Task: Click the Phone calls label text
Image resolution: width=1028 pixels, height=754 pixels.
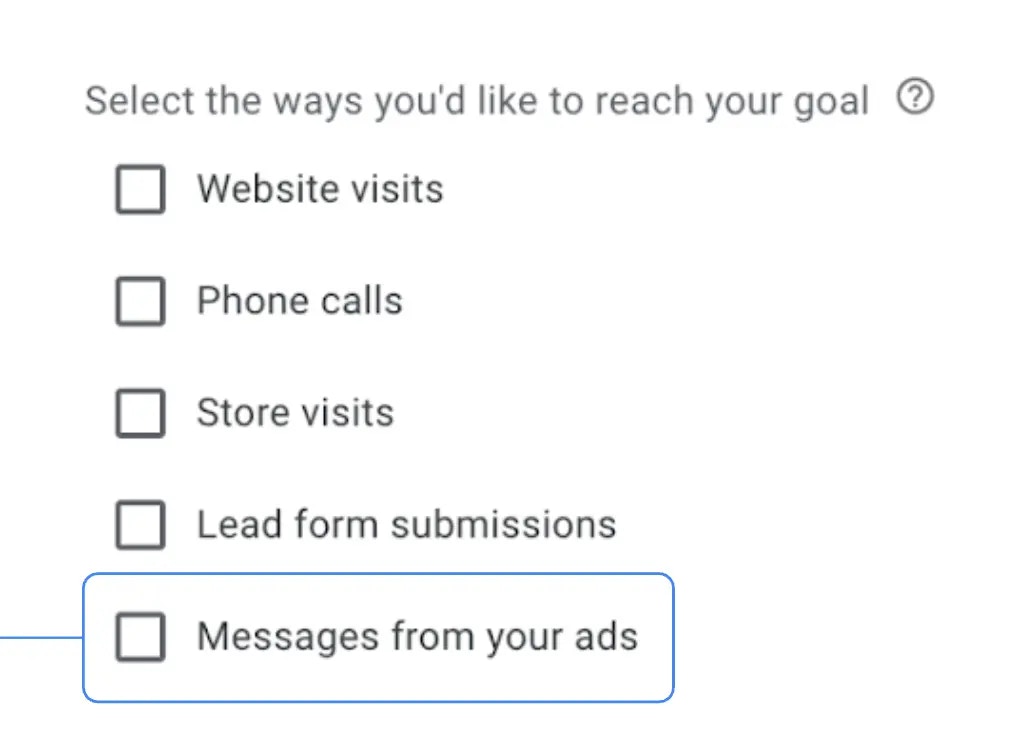Action: click(x=299, y=301)
